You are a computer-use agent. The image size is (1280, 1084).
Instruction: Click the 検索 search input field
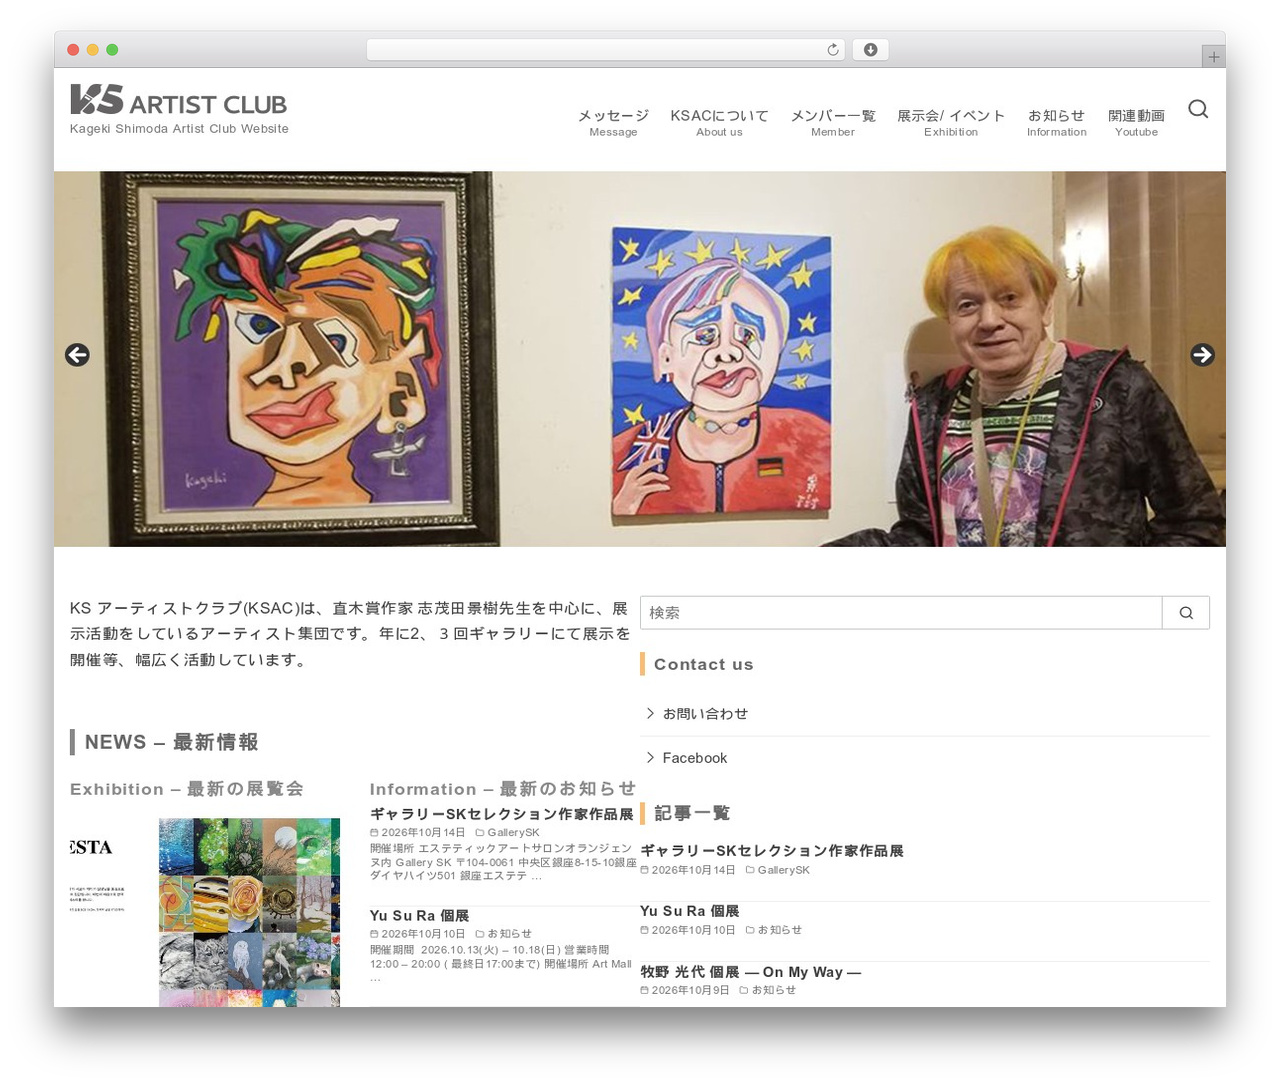[901, 613]
